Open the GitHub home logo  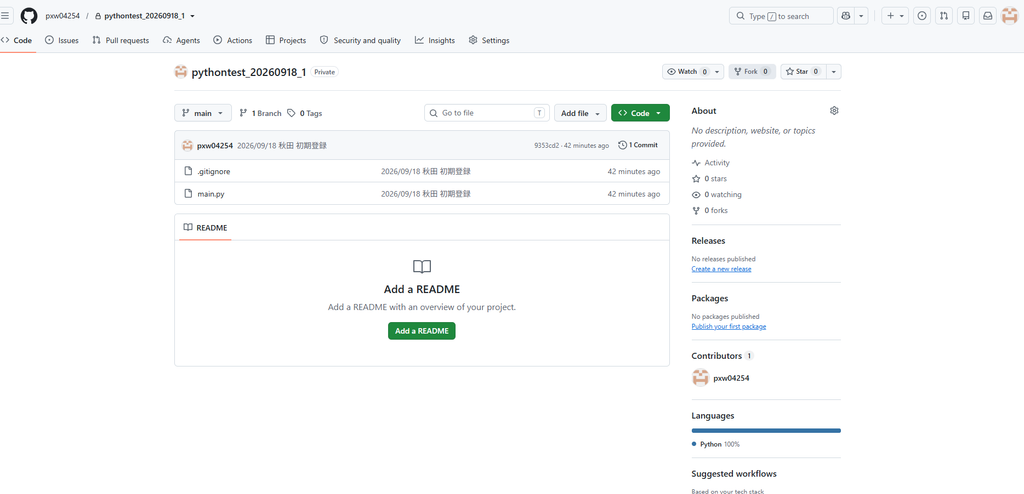29,16
